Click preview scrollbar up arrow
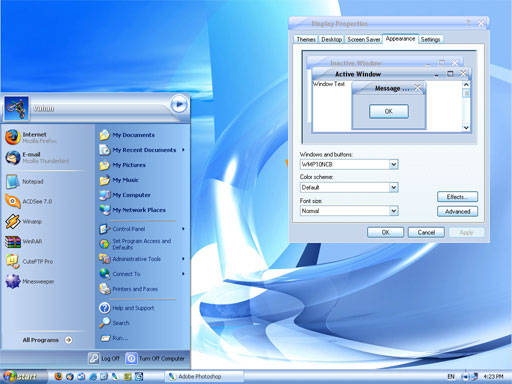This screenshot has height=384, width=512. point(466,85)
